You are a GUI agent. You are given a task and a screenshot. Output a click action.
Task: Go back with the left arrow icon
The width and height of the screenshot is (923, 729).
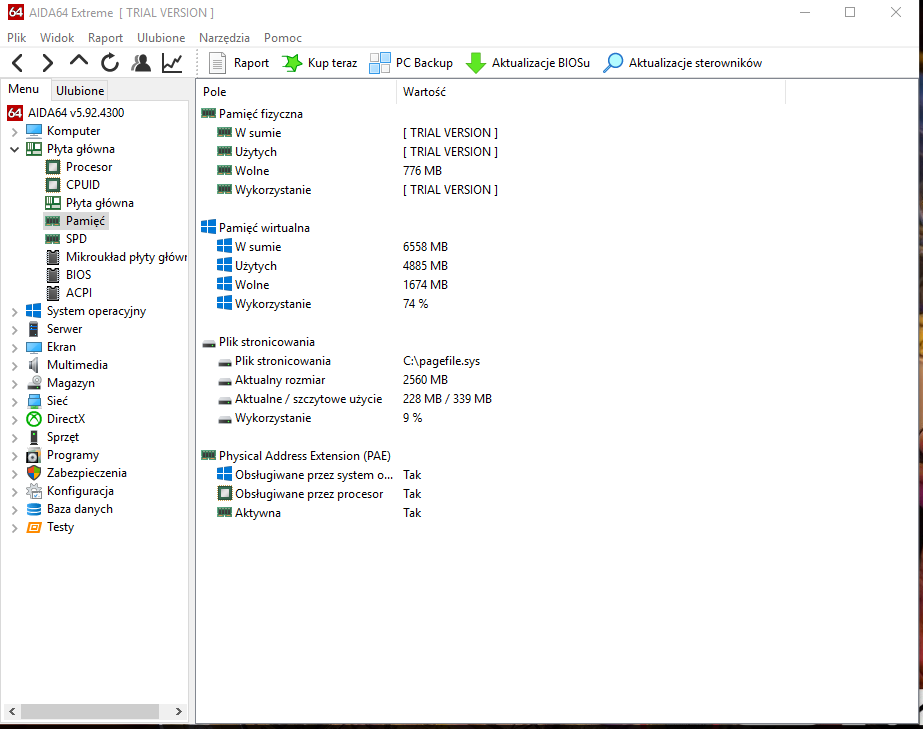(x=18, y=62)
